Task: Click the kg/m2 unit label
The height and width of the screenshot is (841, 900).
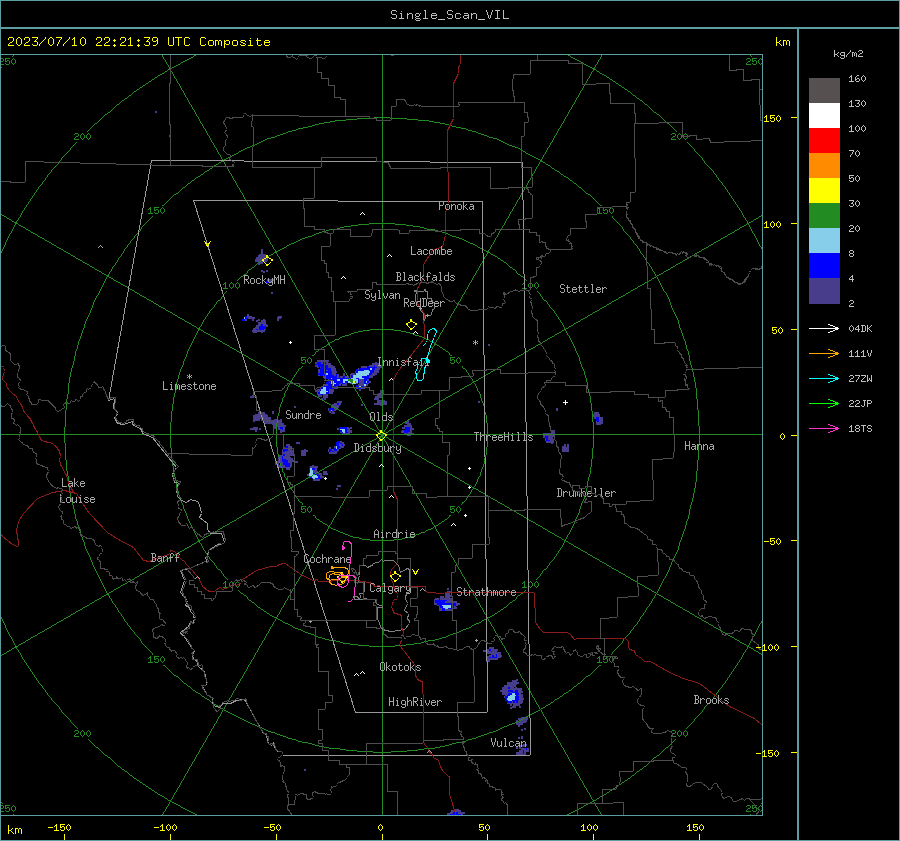Action: 848,54
